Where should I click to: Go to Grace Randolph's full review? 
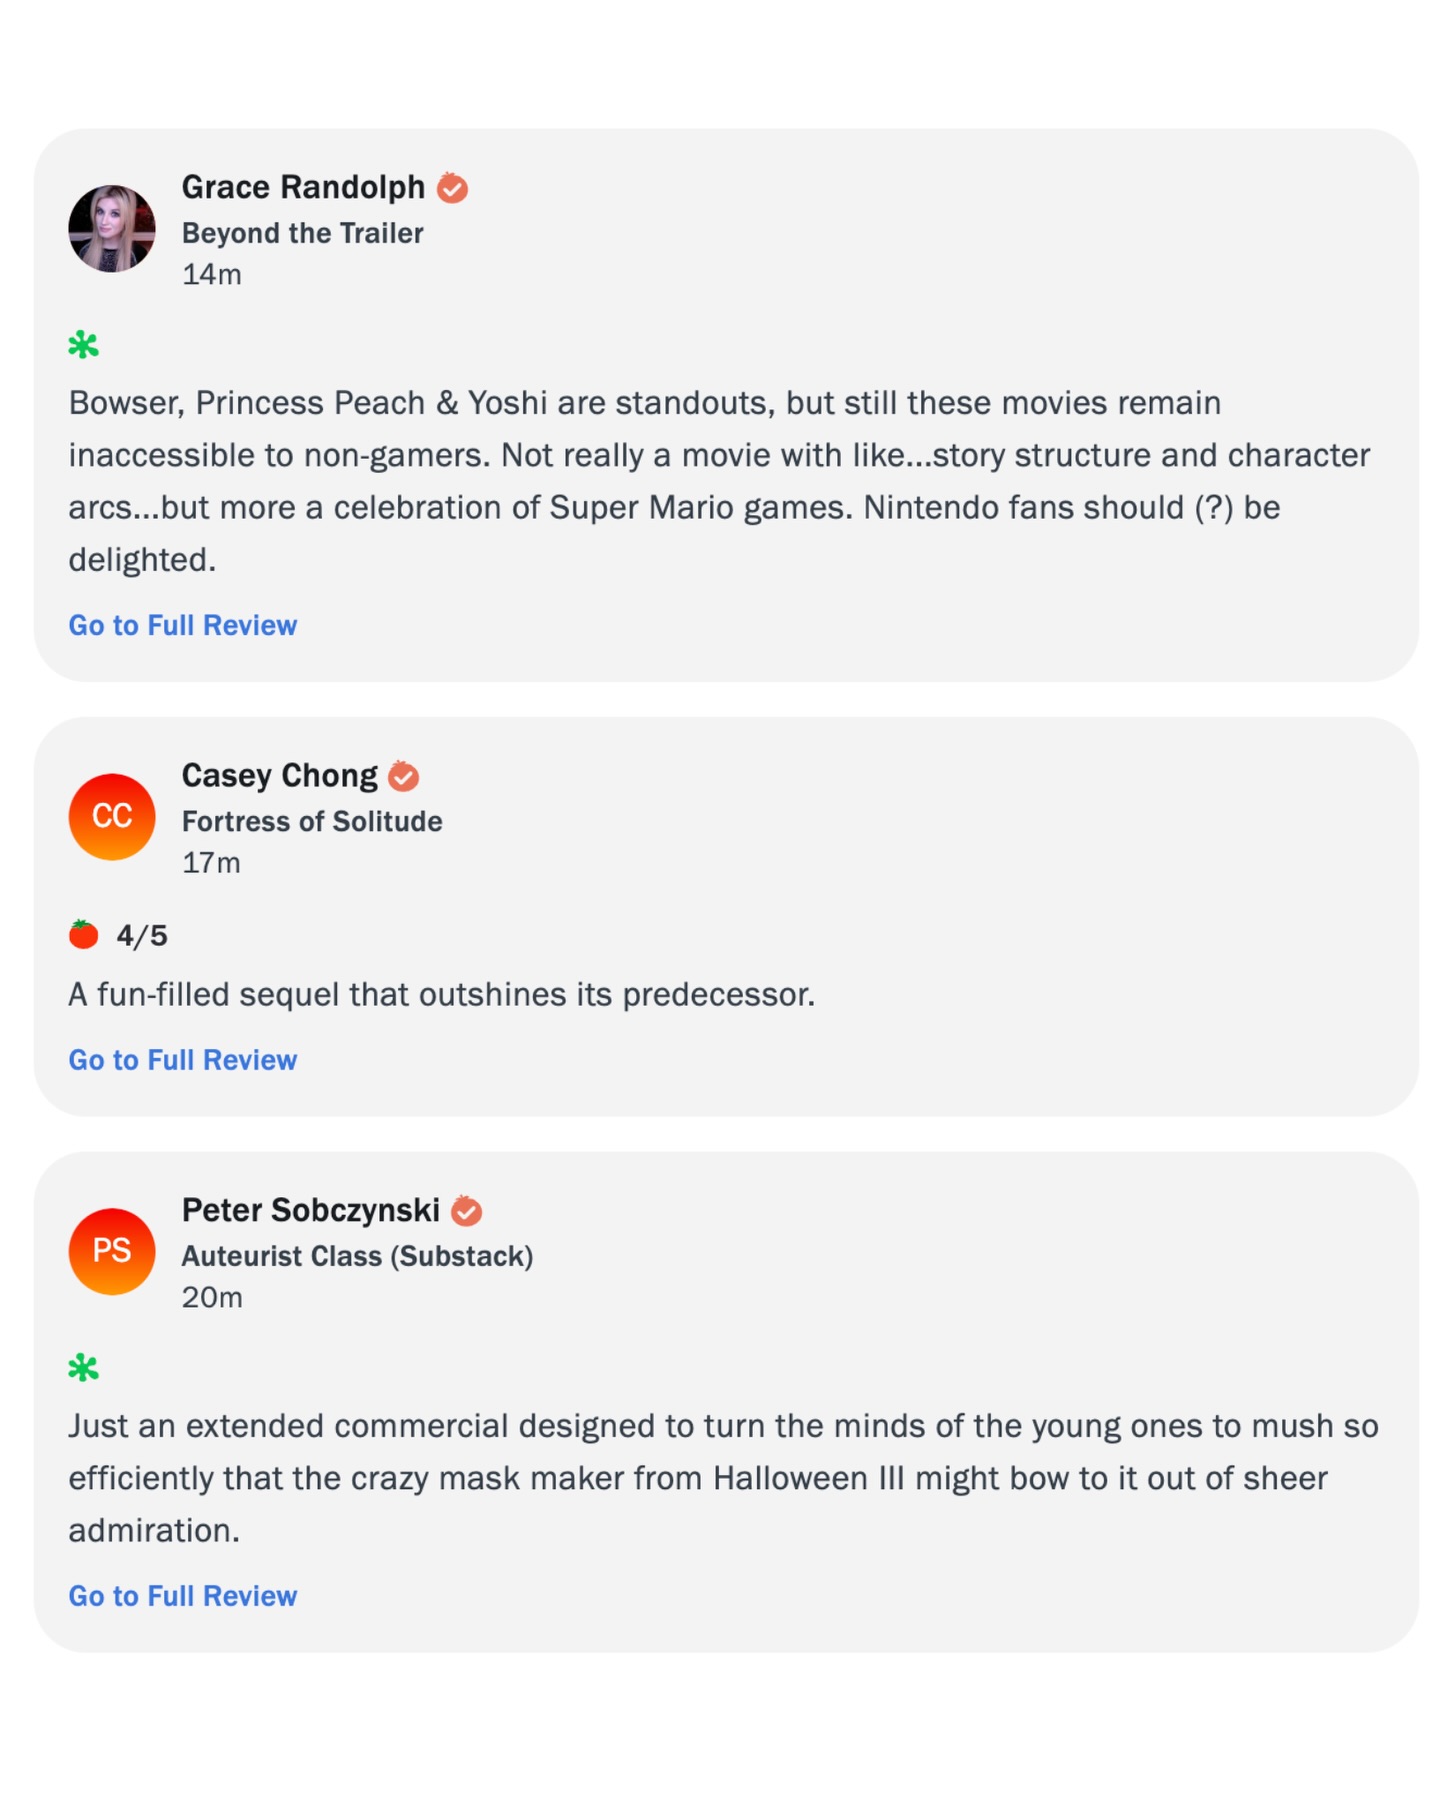pyautogui.click(x=183, y=625)
